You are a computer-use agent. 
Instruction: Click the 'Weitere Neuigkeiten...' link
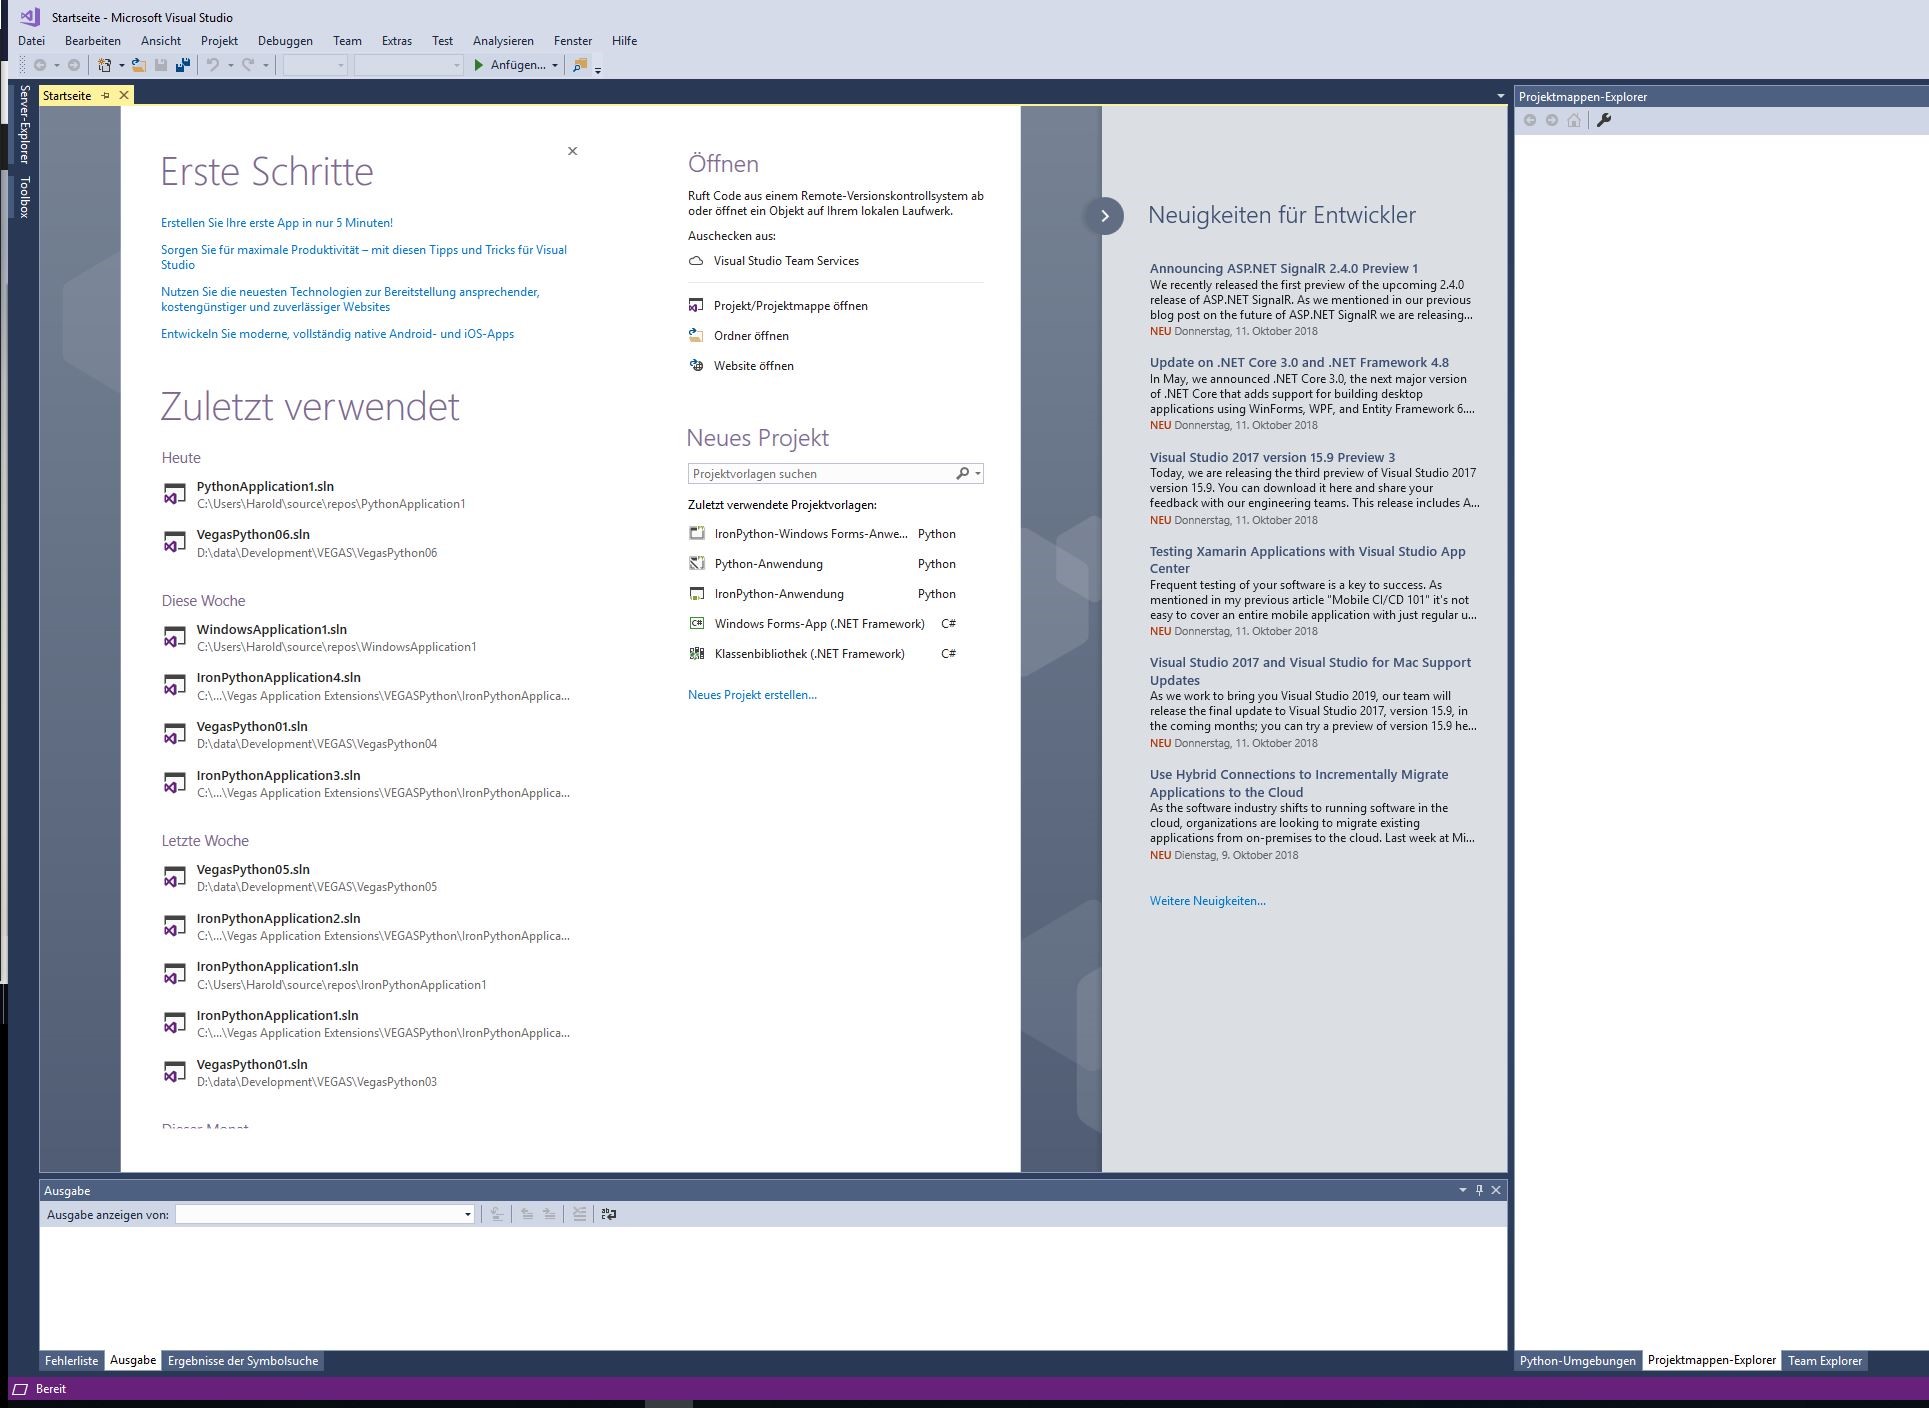(x=1207, y=901)
